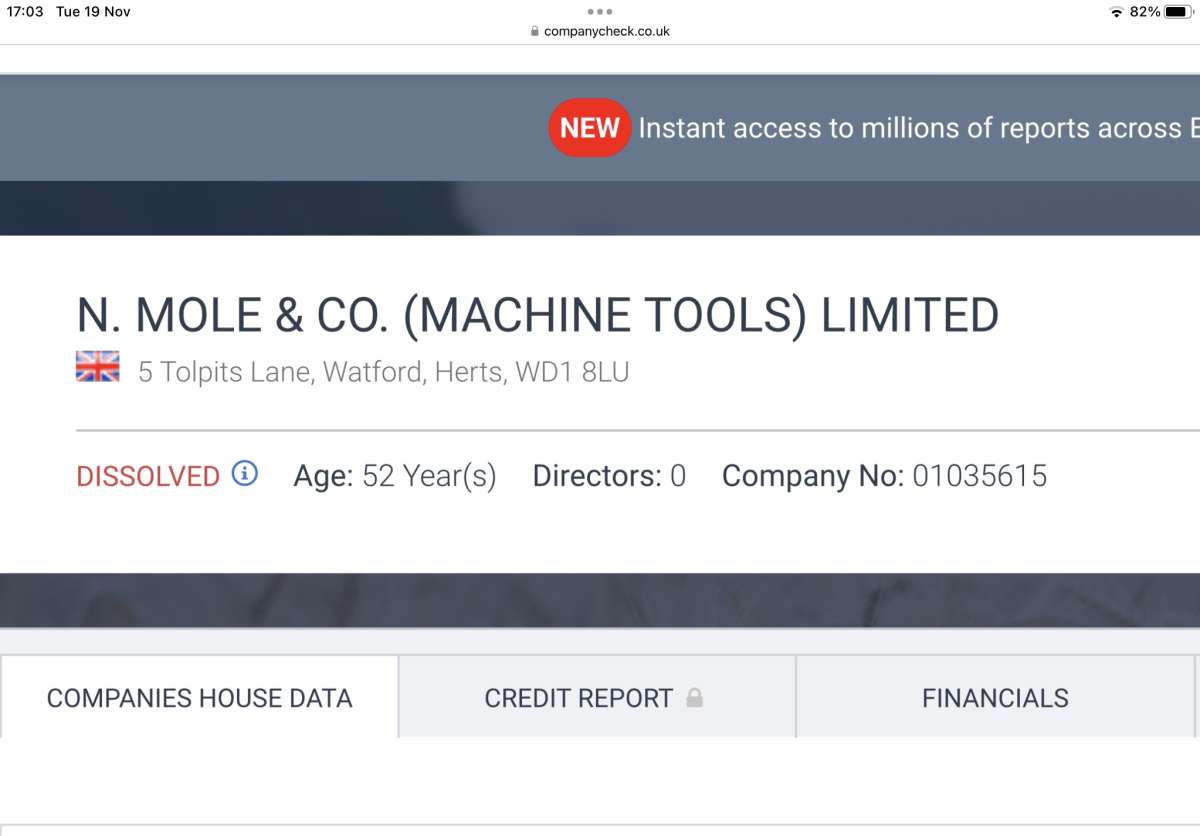Screen dimensions: 1200x836
Task: Tap the Tue 19 Nov date
Action: 93,12
